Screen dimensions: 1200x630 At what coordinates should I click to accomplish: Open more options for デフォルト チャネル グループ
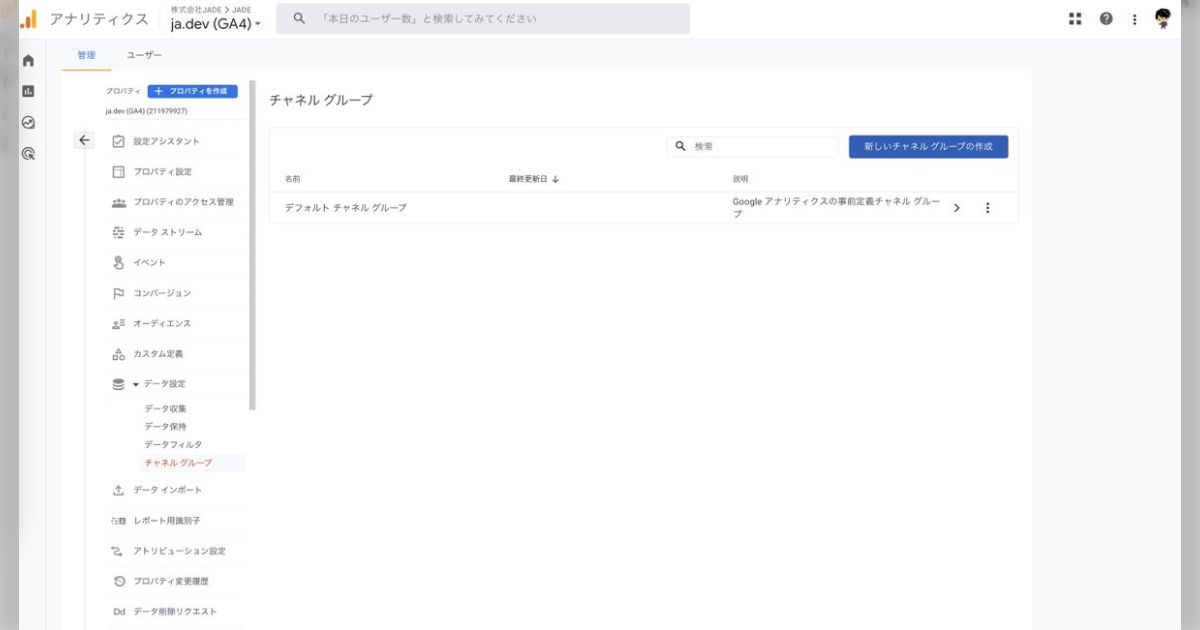coord(988,208)
